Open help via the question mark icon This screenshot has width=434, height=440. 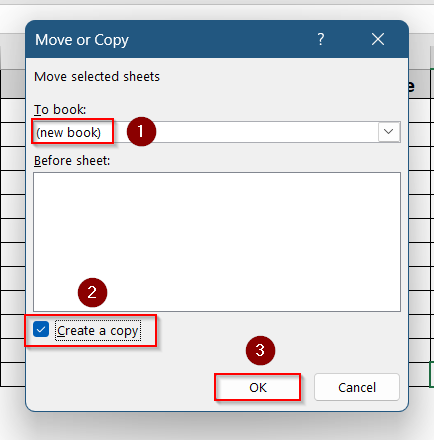pyautogui.click(x=320, y=39)
